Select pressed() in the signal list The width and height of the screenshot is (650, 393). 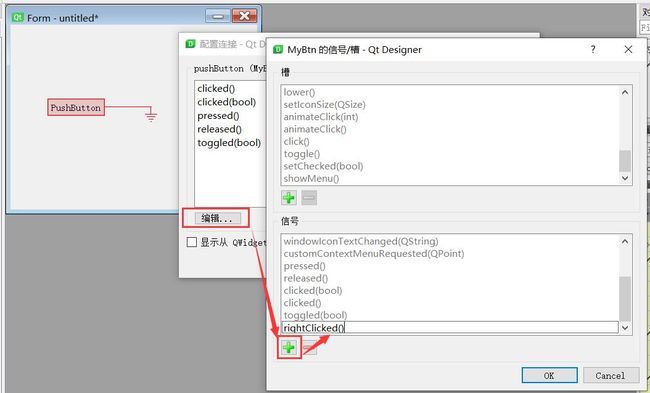coord(304,266)
